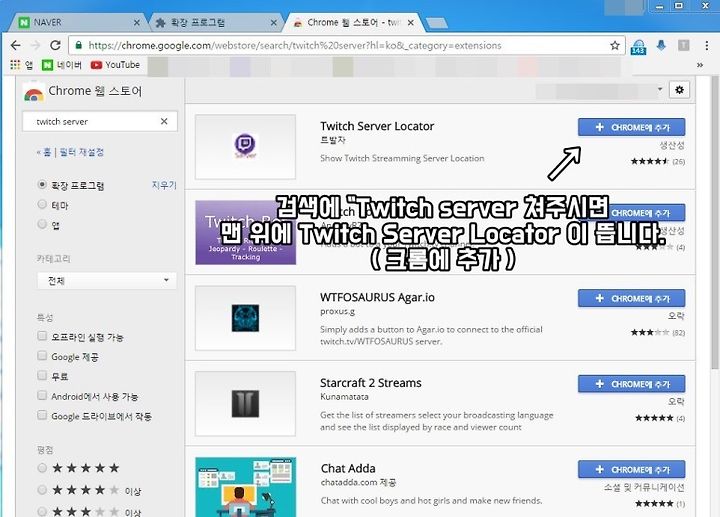Click the Twitch Server Locator star rating
This screenshot has height=517, width=720.
(x=649, y=161)
